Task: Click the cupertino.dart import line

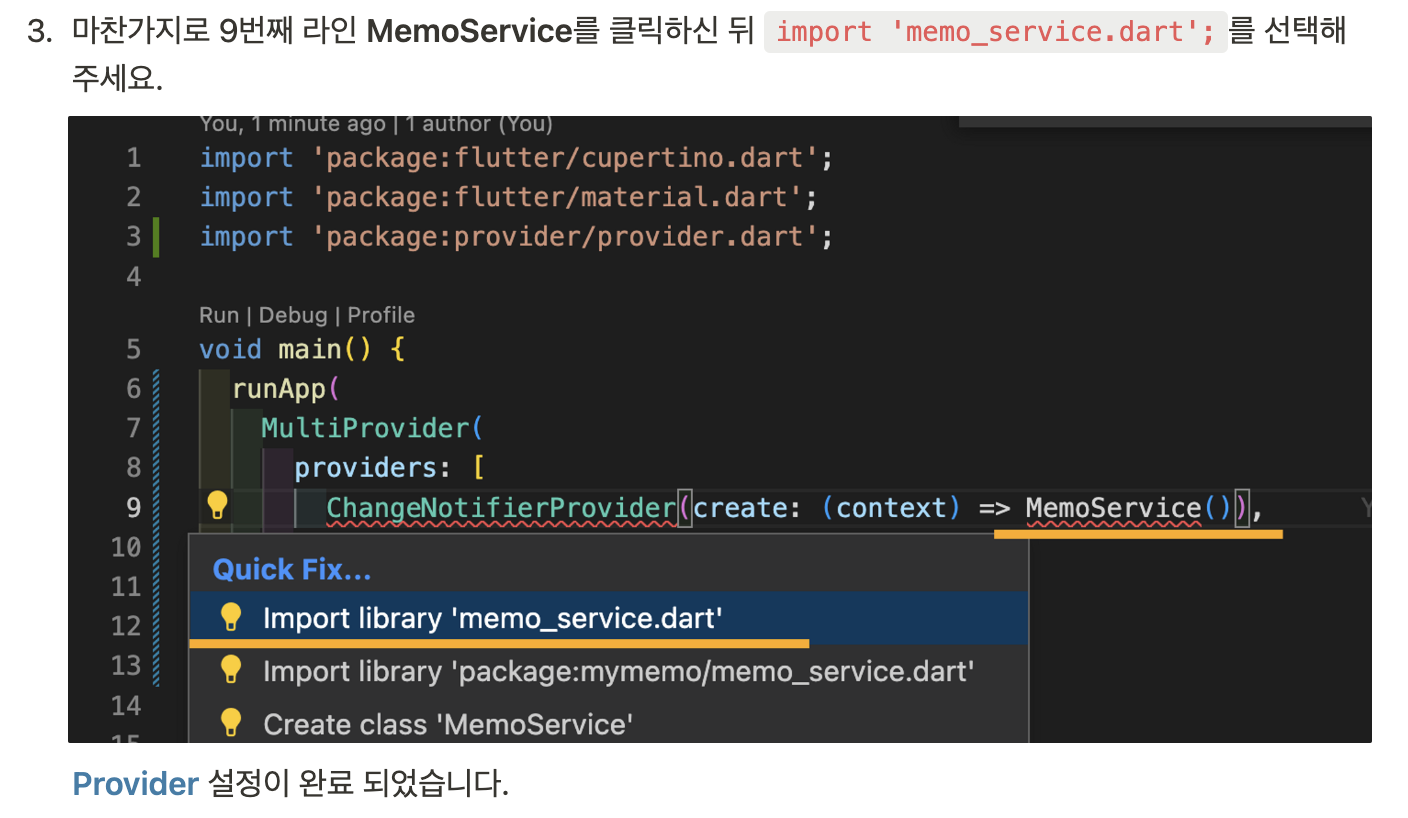Action: click(517, 158)
